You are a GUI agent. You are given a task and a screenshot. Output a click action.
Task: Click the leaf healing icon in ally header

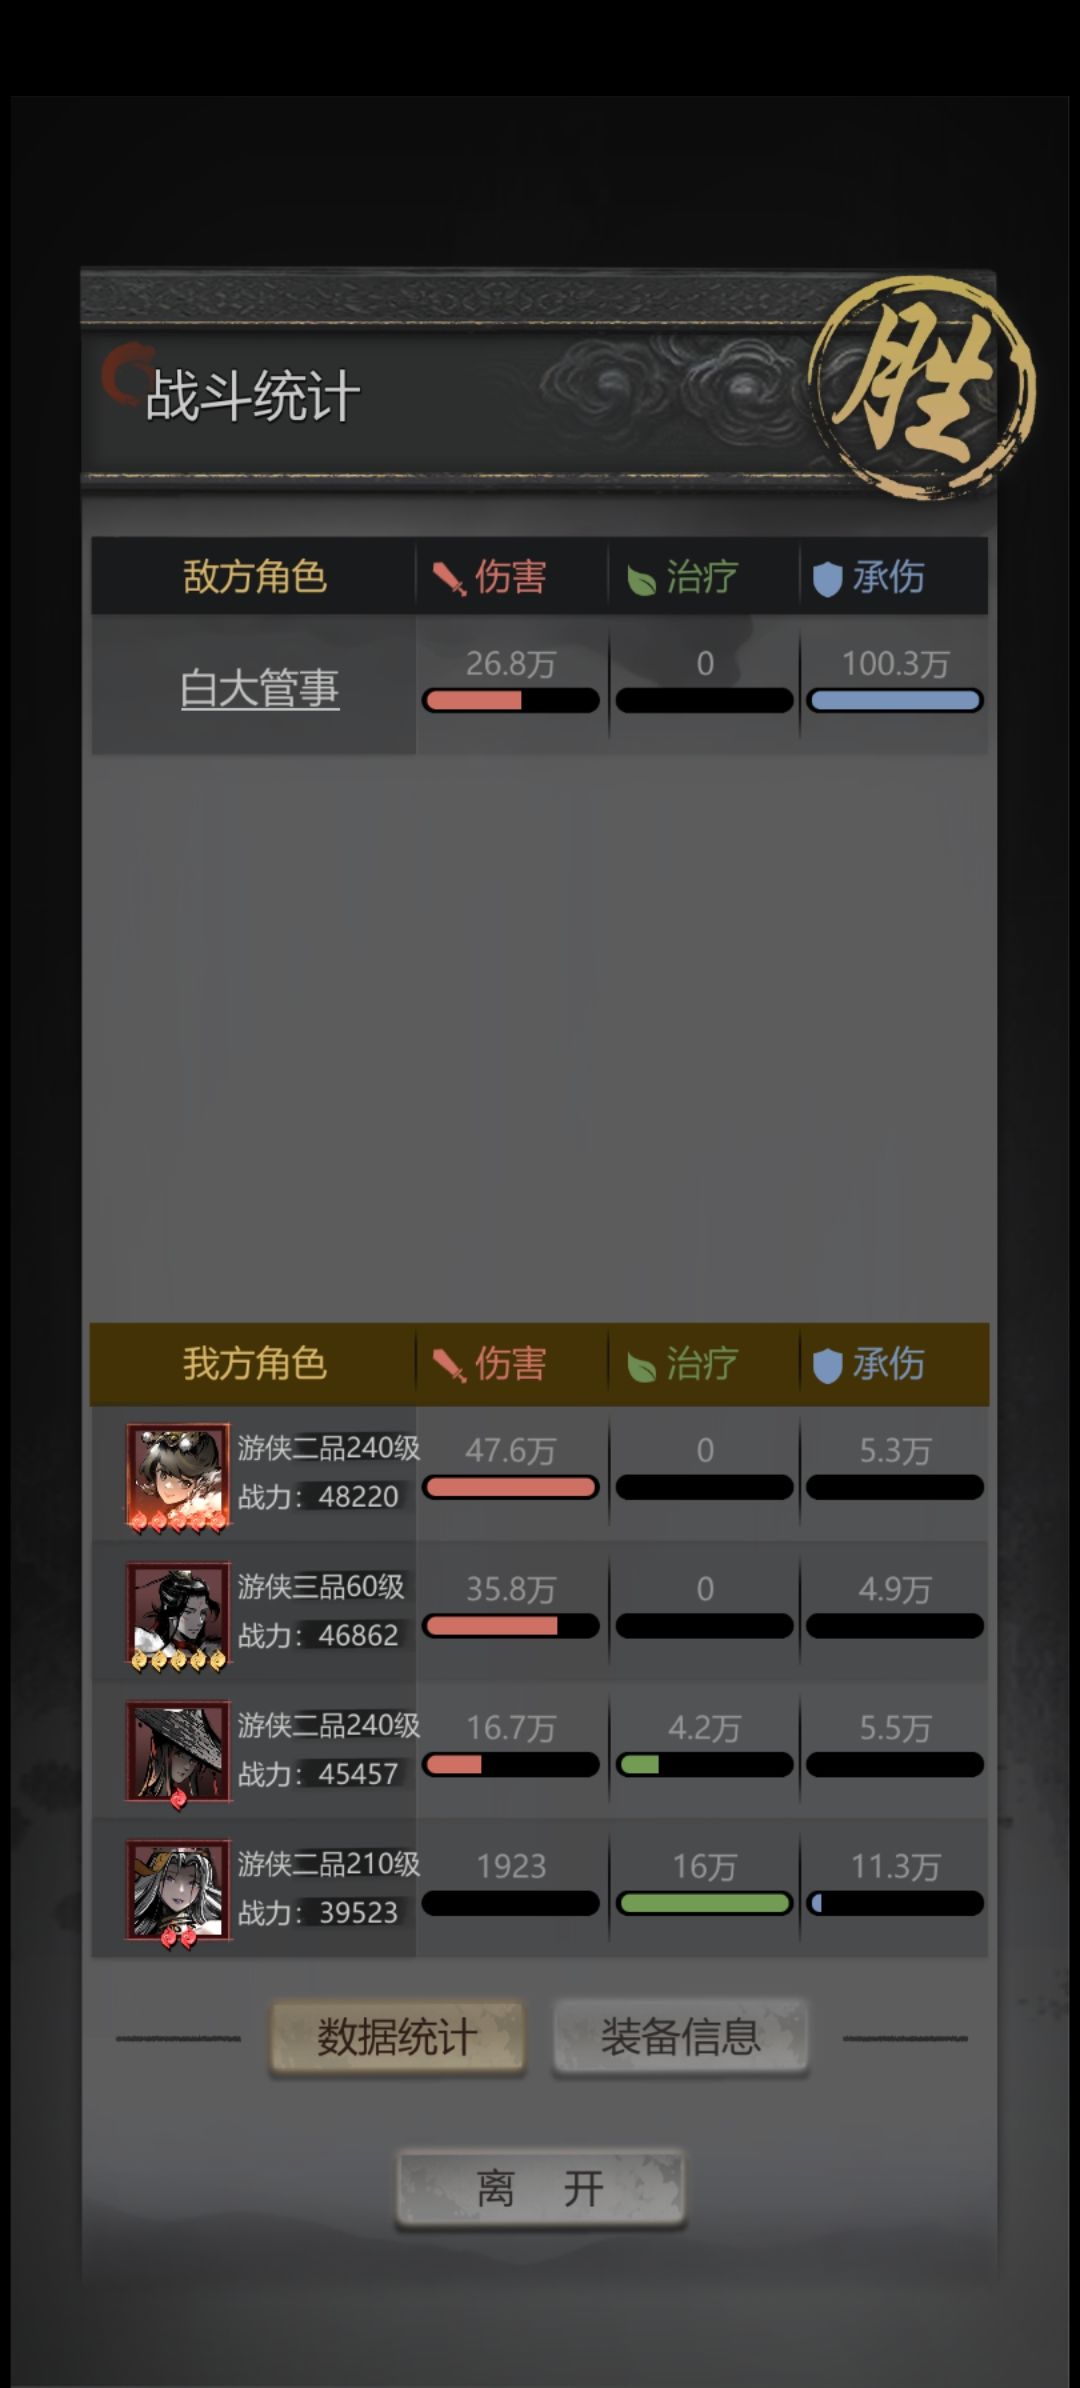coord(641,1366)
